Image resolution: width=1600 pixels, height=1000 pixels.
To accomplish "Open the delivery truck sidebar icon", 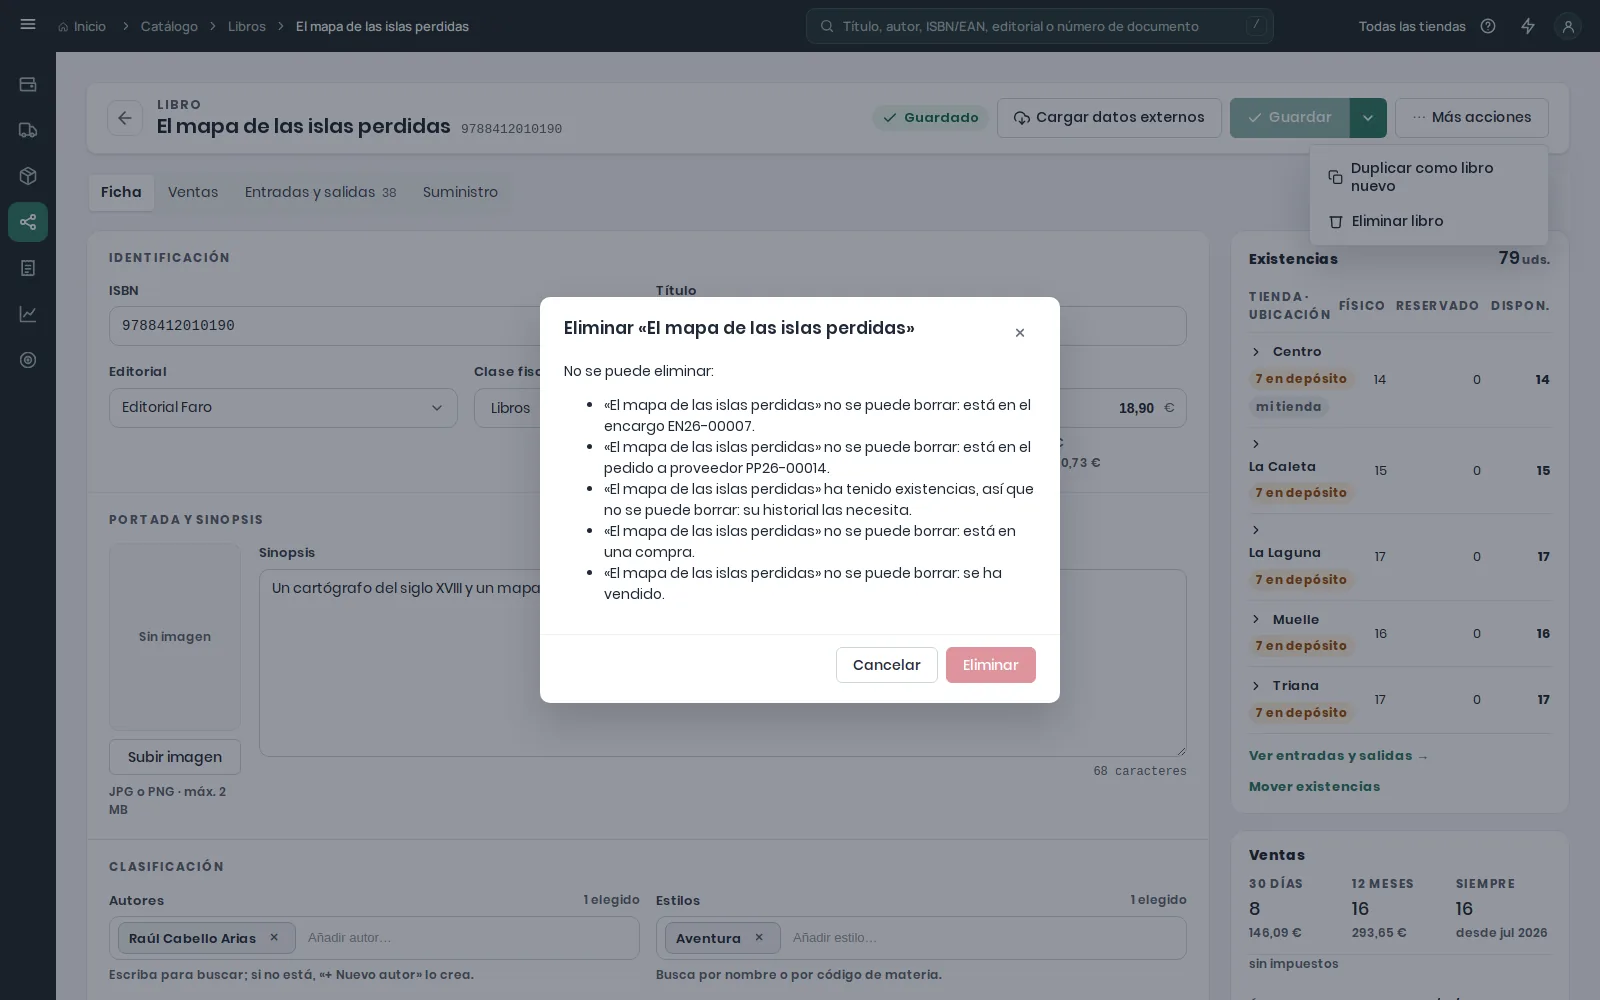I will tap(28, 130).
